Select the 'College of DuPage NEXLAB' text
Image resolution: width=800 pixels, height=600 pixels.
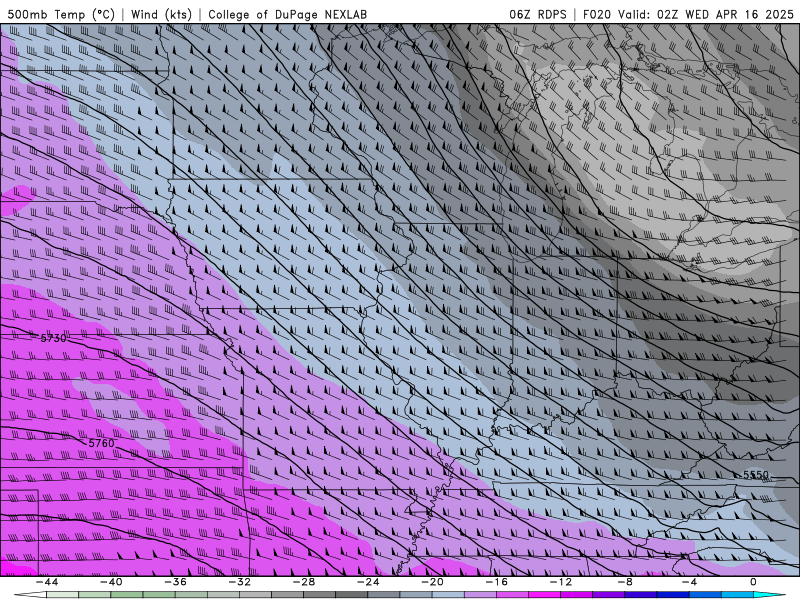[x=287, y=14]
